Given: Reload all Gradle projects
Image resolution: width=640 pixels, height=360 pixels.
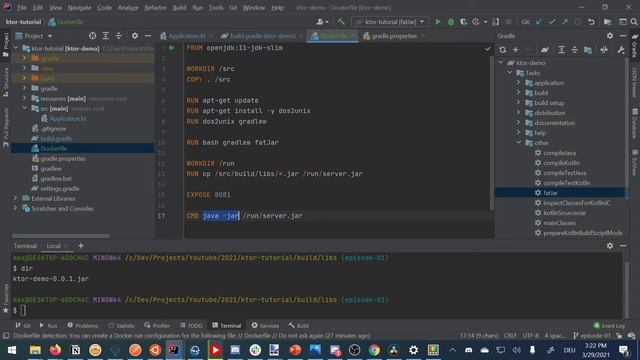Looking at the screenshot, I should (502, 49).
